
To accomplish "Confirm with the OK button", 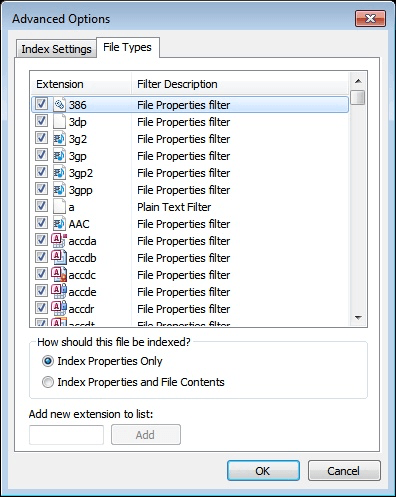I will click(263, 471).
